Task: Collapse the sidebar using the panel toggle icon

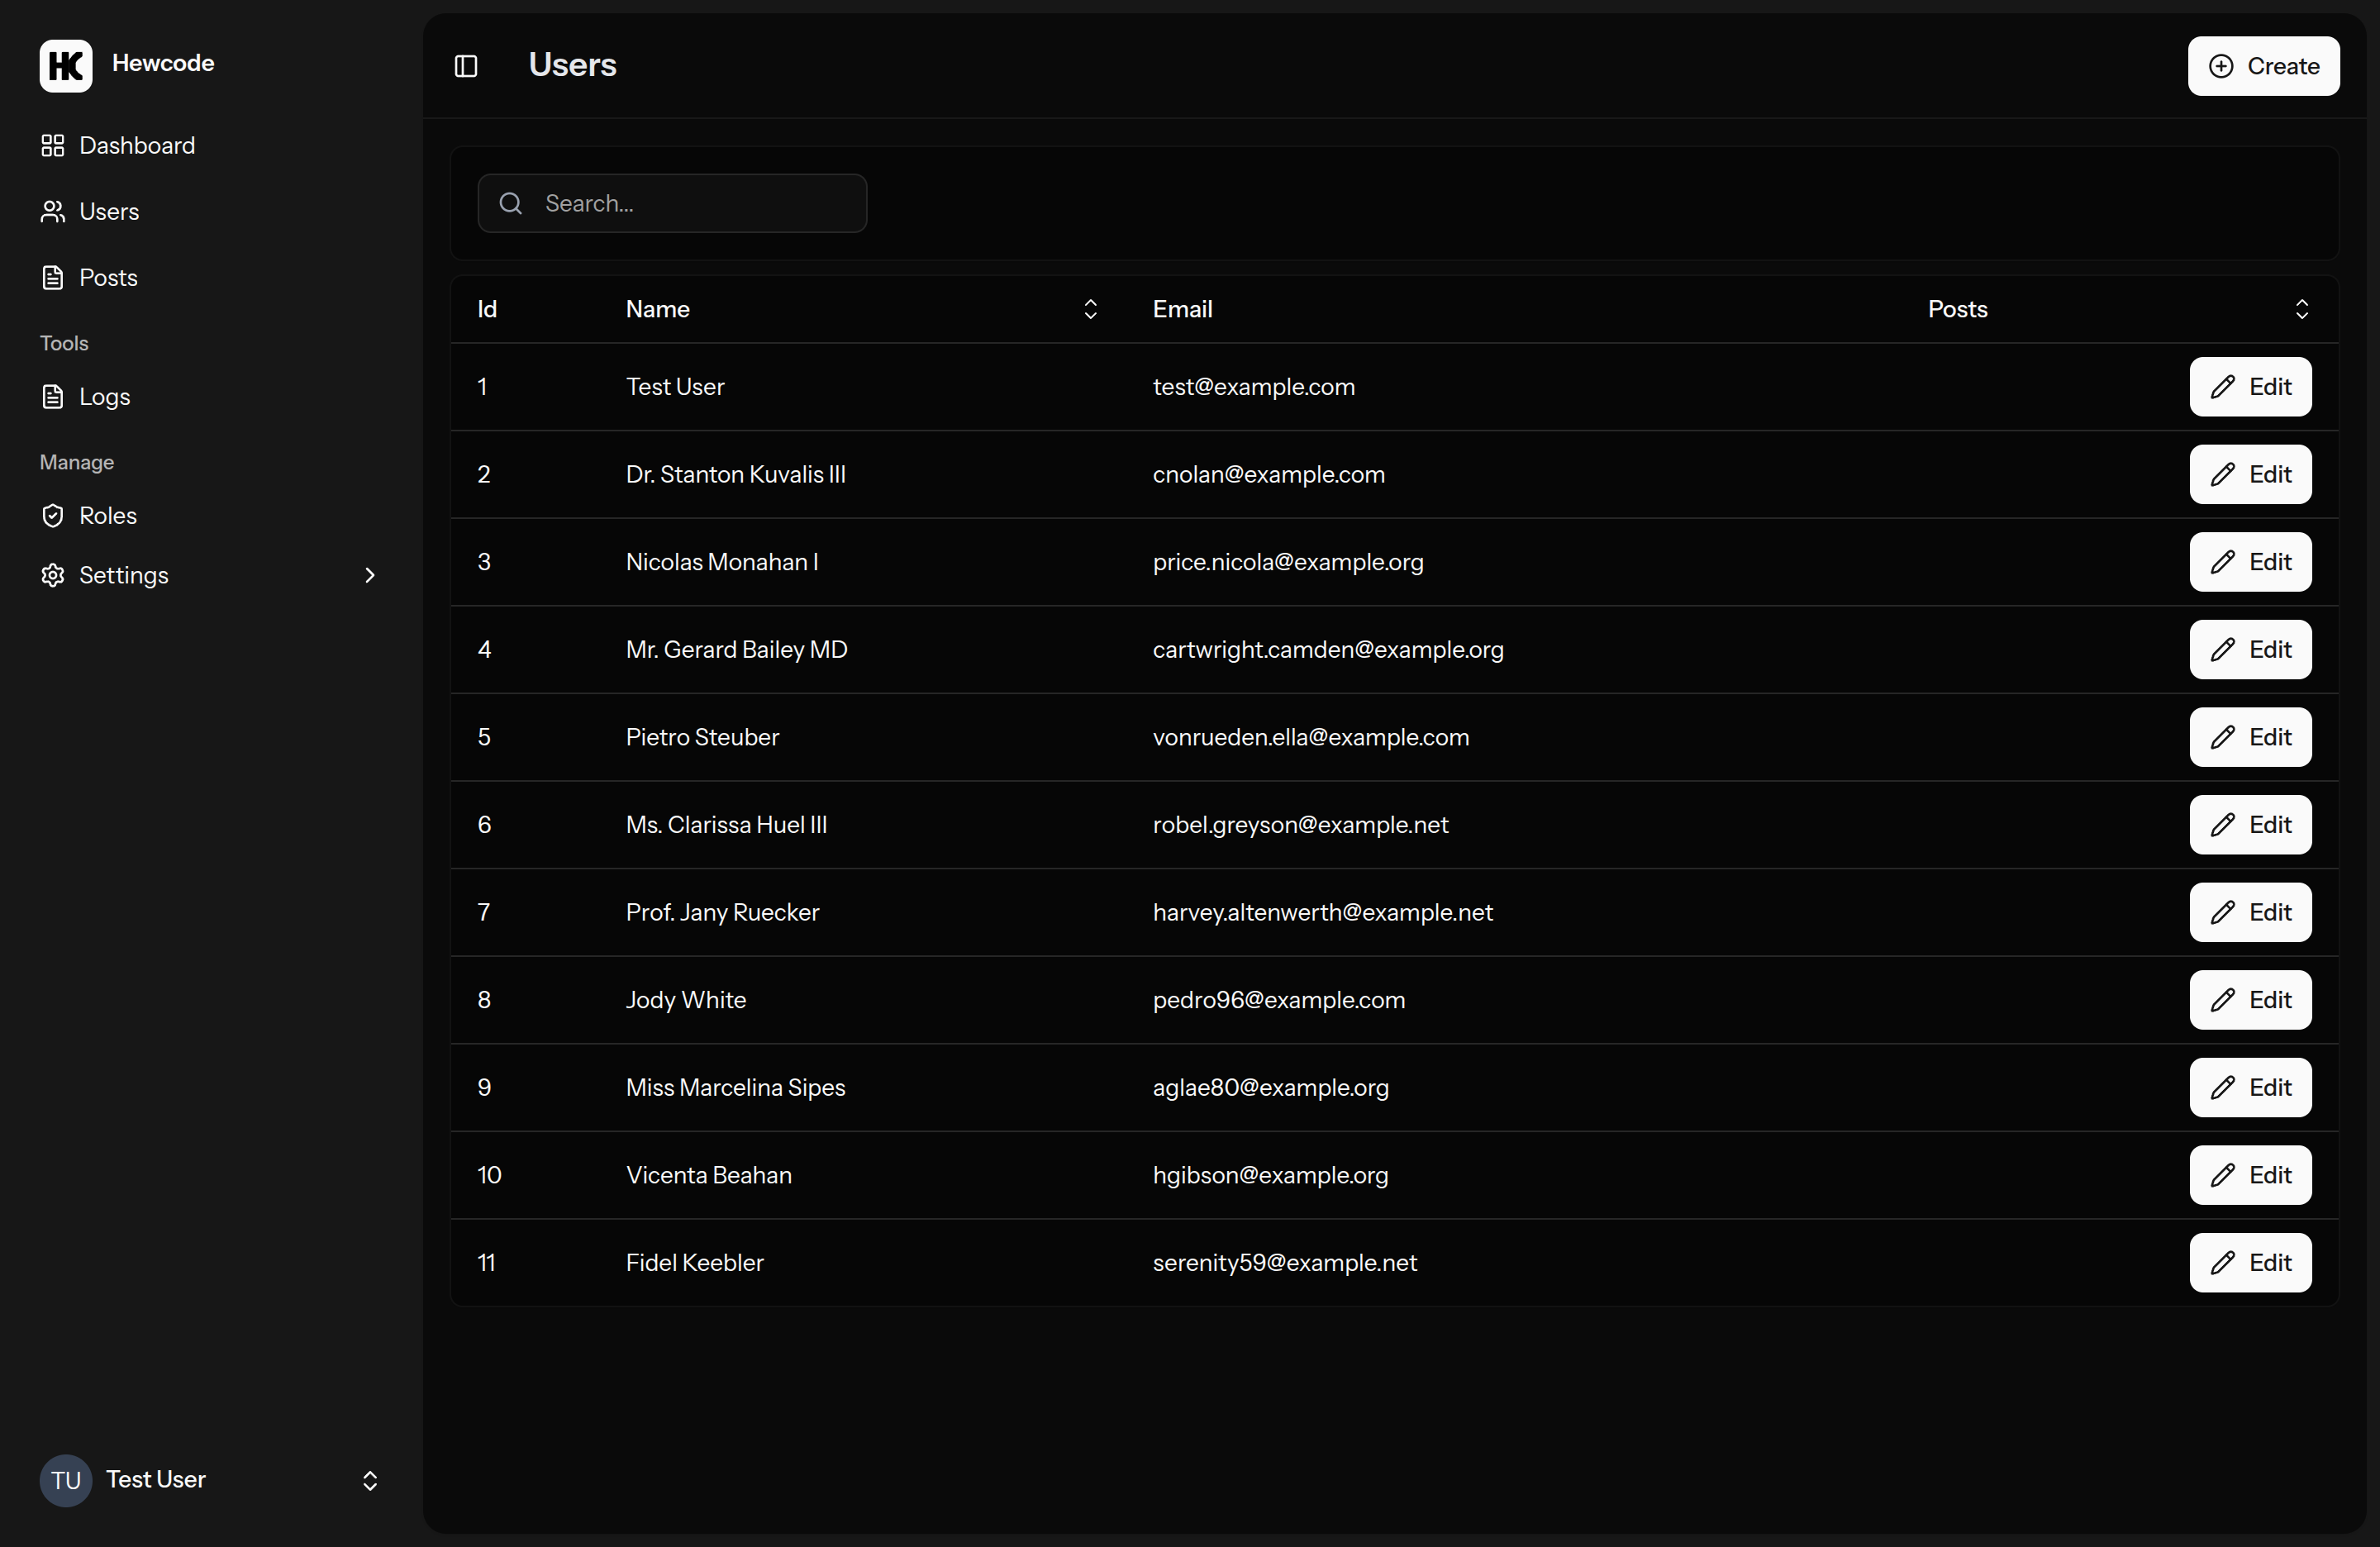Action: point(465,65)
